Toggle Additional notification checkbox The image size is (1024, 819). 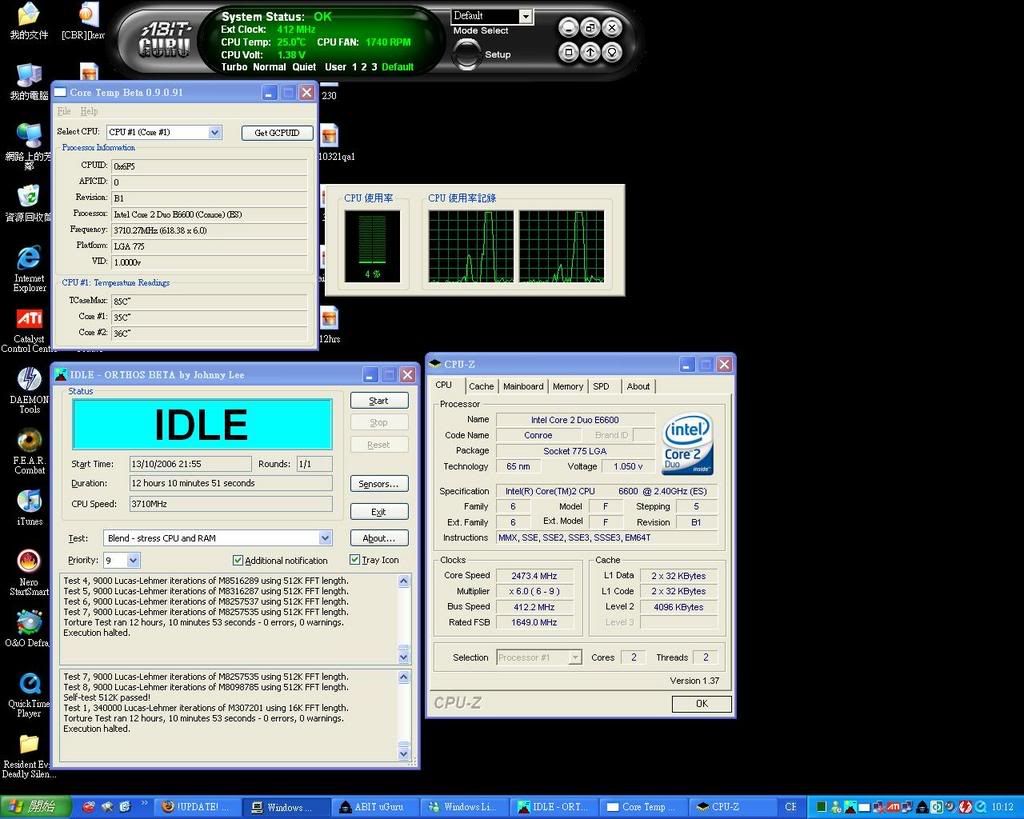coord(238,560)
